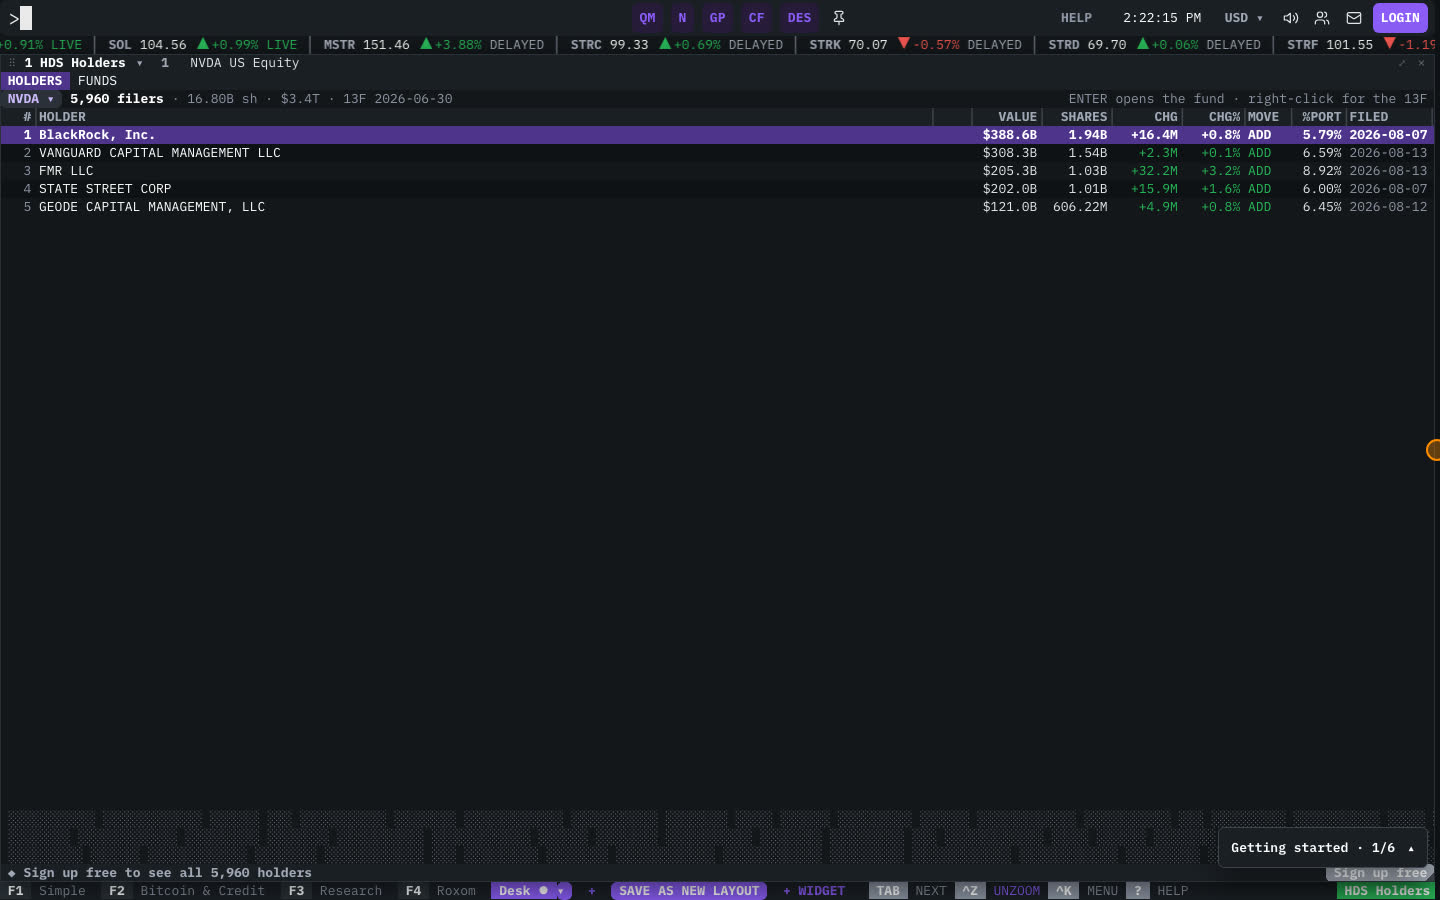Viewport: 1440px width, 900px height.
Task: Toggle the speaker sound icon
Action: pyautogui.click(x=1291, y=18)
